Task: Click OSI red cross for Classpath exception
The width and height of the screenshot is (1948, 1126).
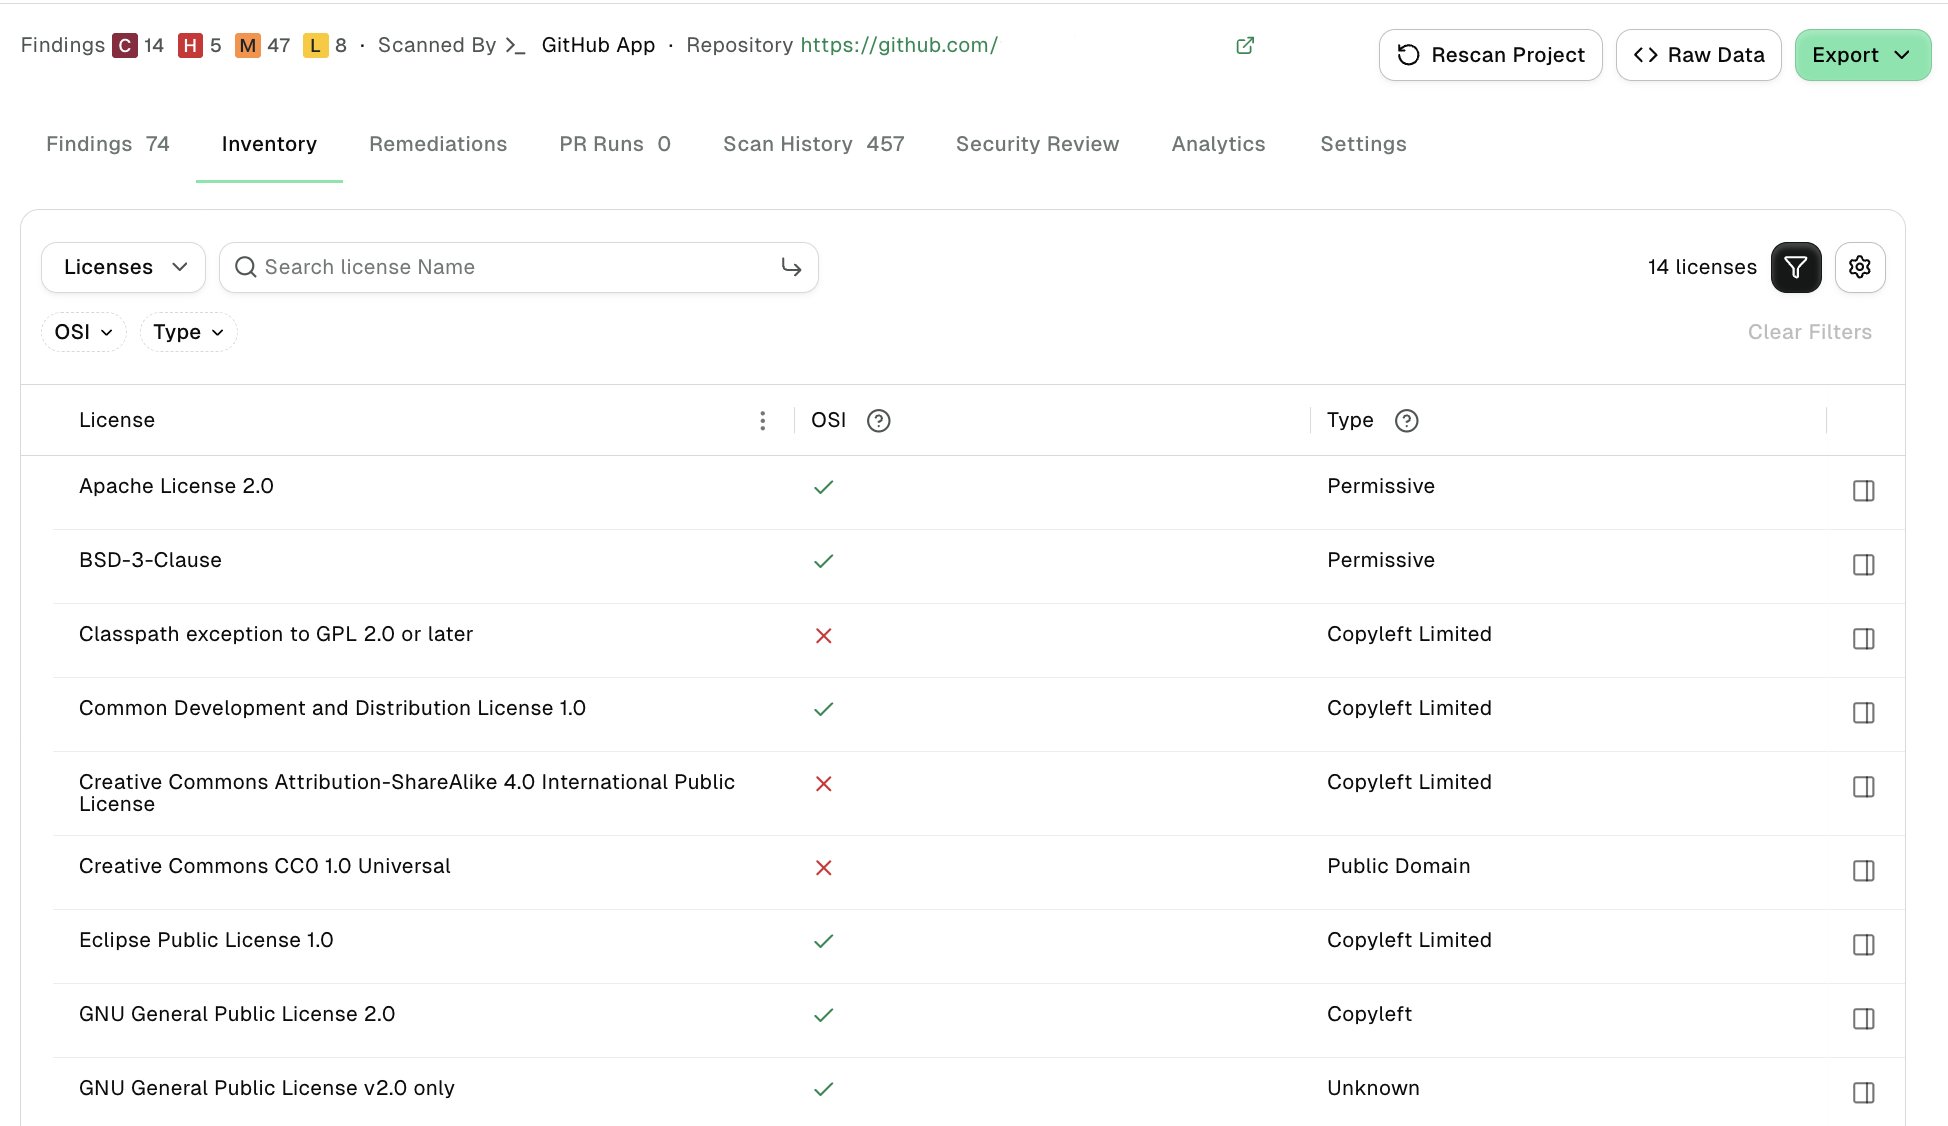Action: (x=823, y=635)
